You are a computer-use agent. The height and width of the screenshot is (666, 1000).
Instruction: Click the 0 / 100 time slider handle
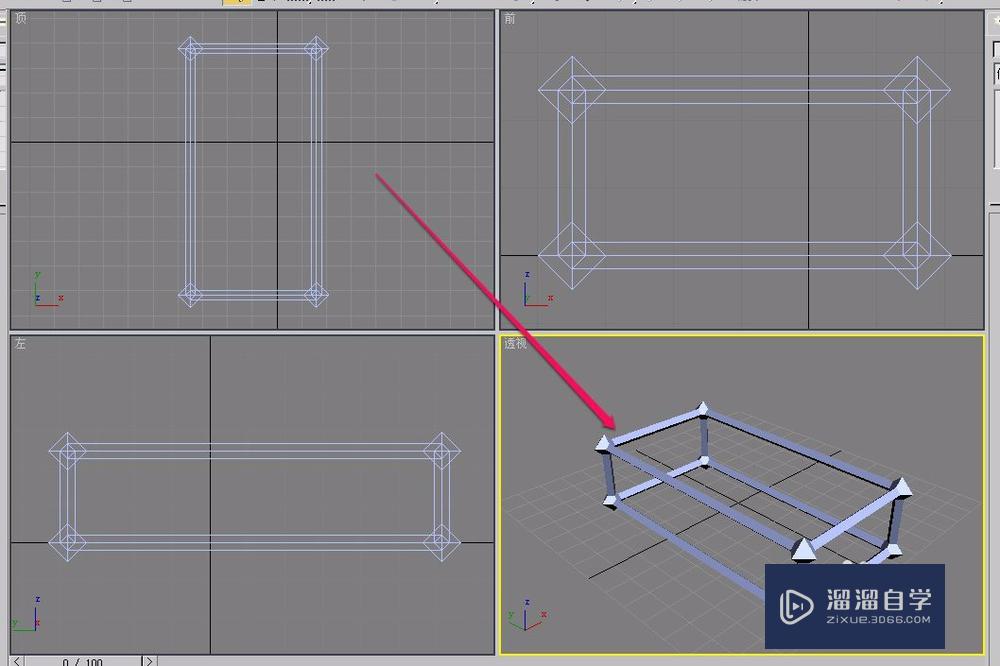(x=83, y=662)
